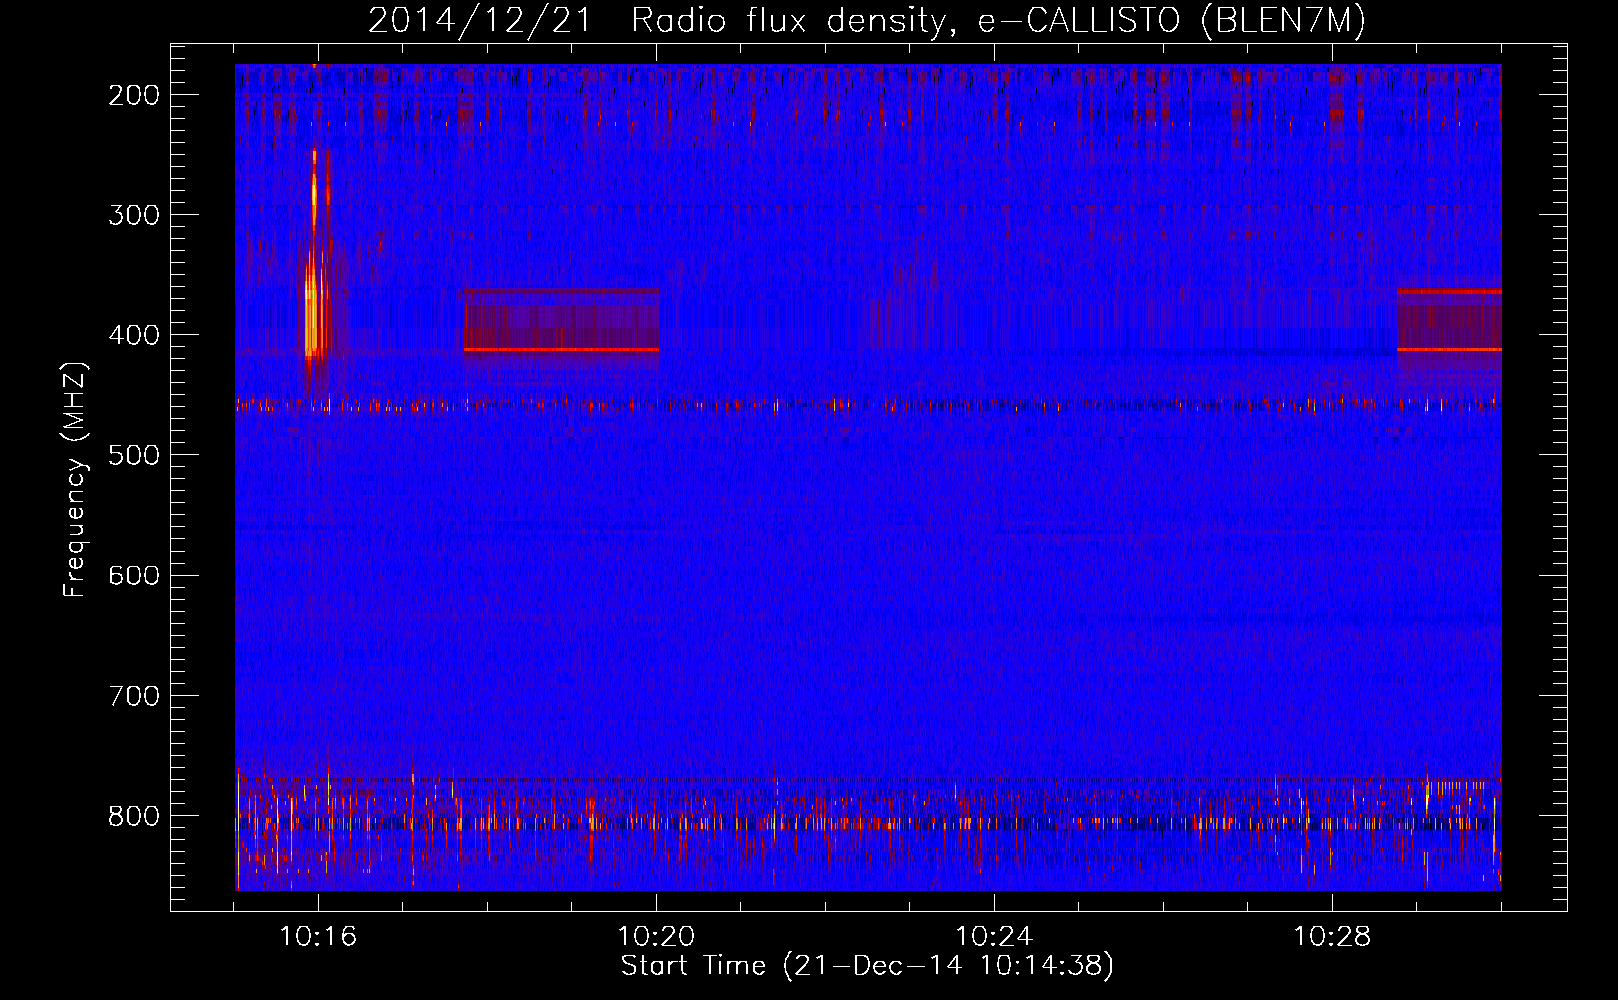Screen dimensions: 1618x1000
Task: Click the 800 frequency tick label
Action: tap(134, 816)
